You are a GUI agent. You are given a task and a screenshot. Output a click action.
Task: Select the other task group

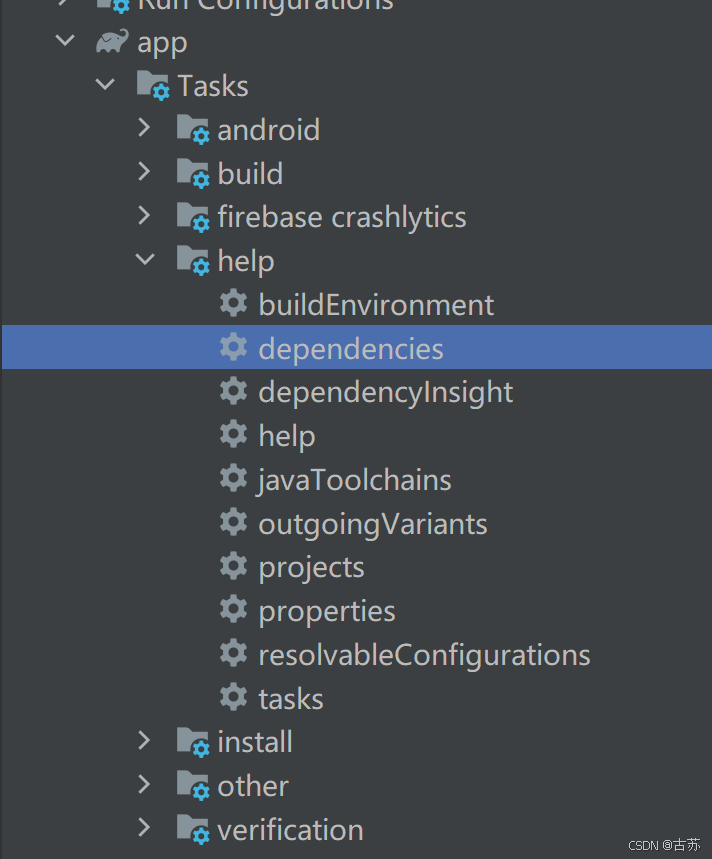(x=252, y=785)
